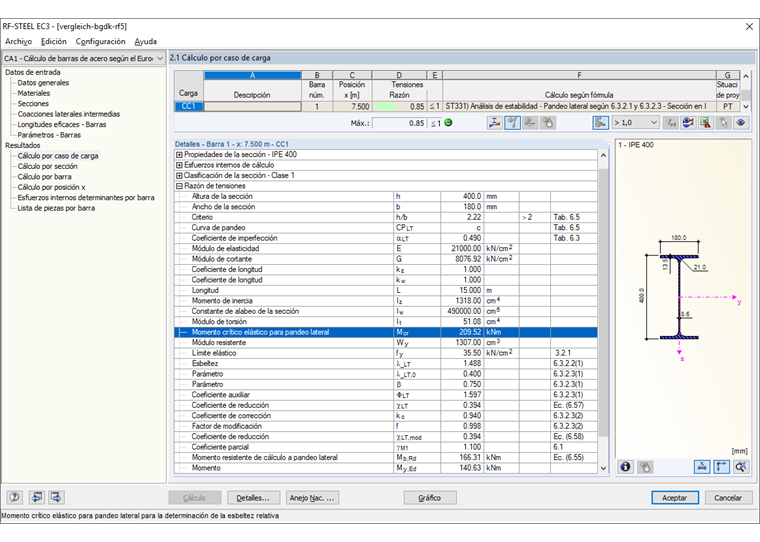Open the Archivo menu
The height and width of the screenshot is (542, 760).
(x=18, y=42)
